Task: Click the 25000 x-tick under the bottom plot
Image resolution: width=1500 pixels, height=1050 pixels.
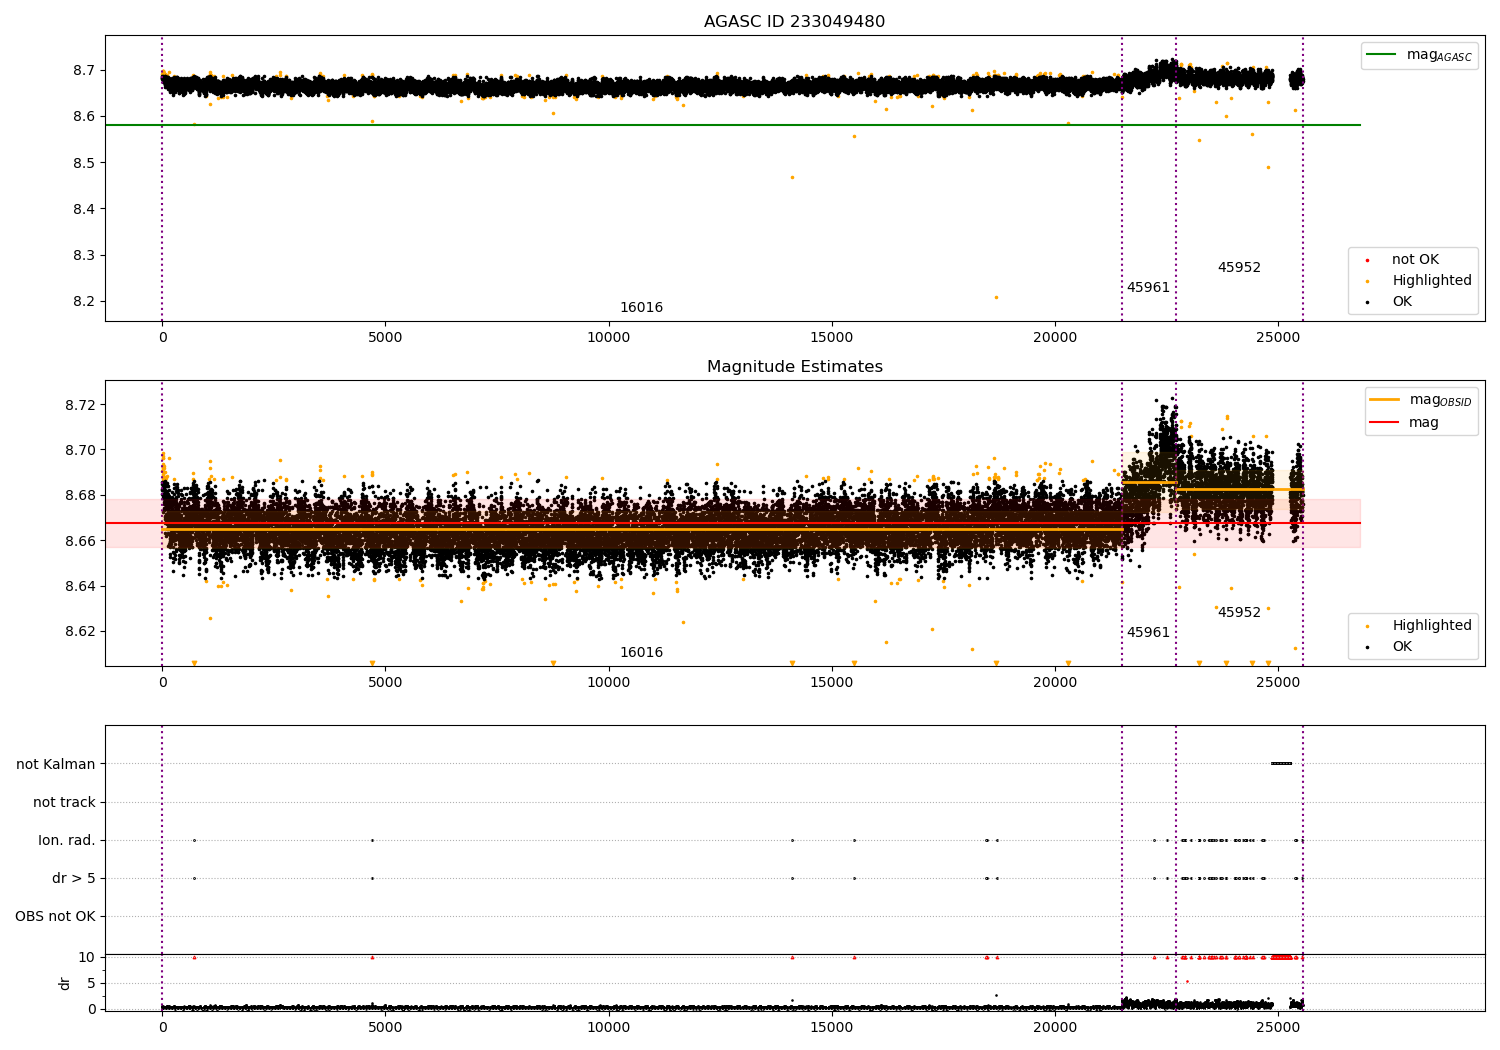Action: click(x=1278, y=1028)
